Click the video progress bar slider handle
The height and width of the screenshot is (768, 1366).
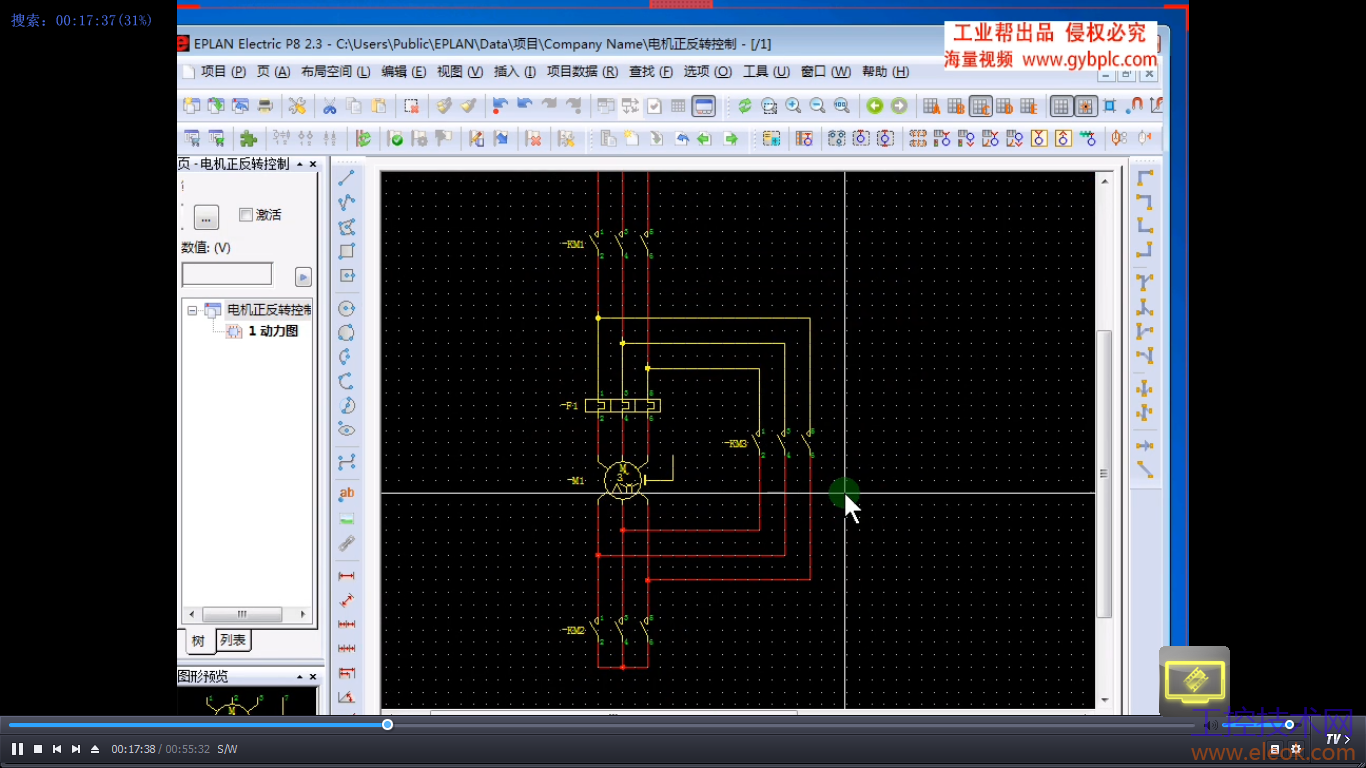pyautogui.click(x=387, y=724)
